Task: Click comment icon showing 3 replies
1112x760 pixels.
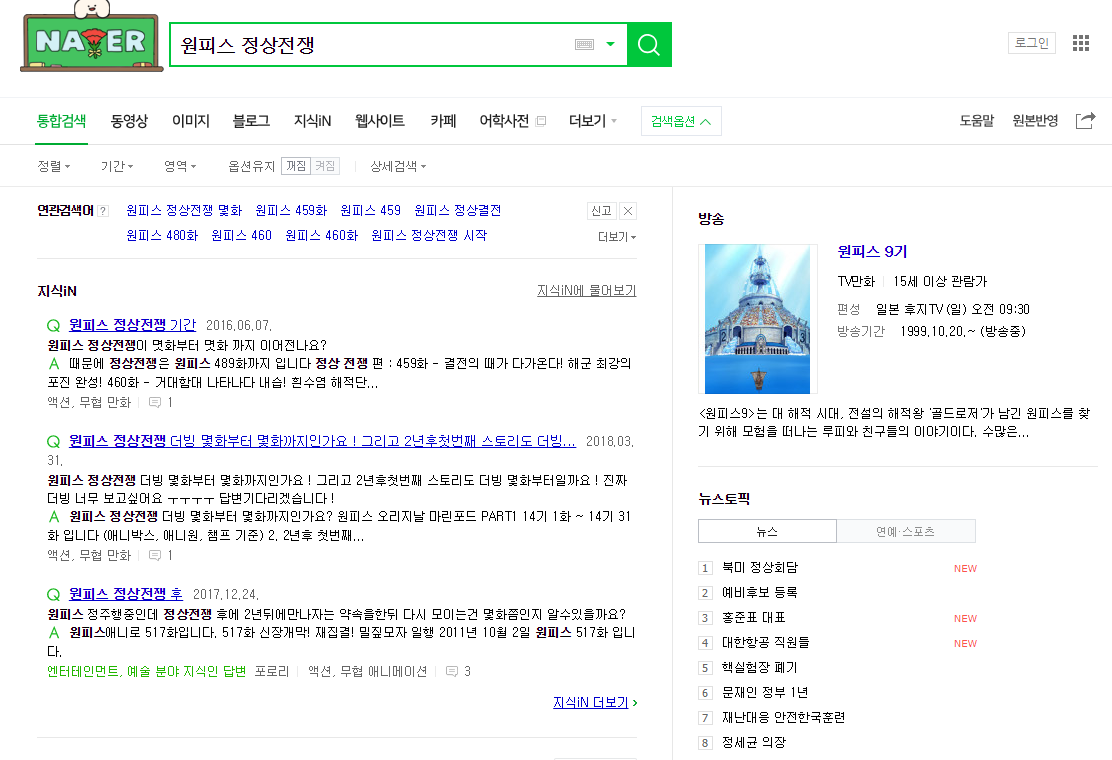Action: click(452, 671)
